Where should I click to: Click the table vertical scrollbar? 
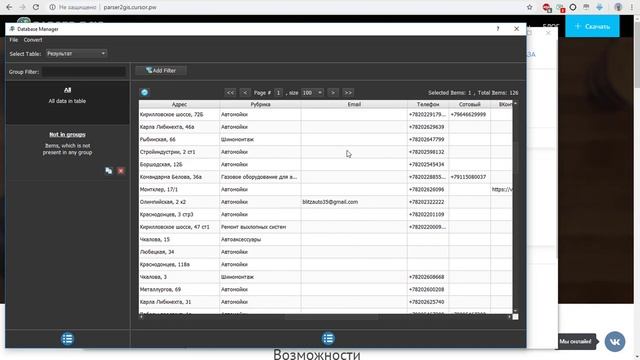(516, 206)
